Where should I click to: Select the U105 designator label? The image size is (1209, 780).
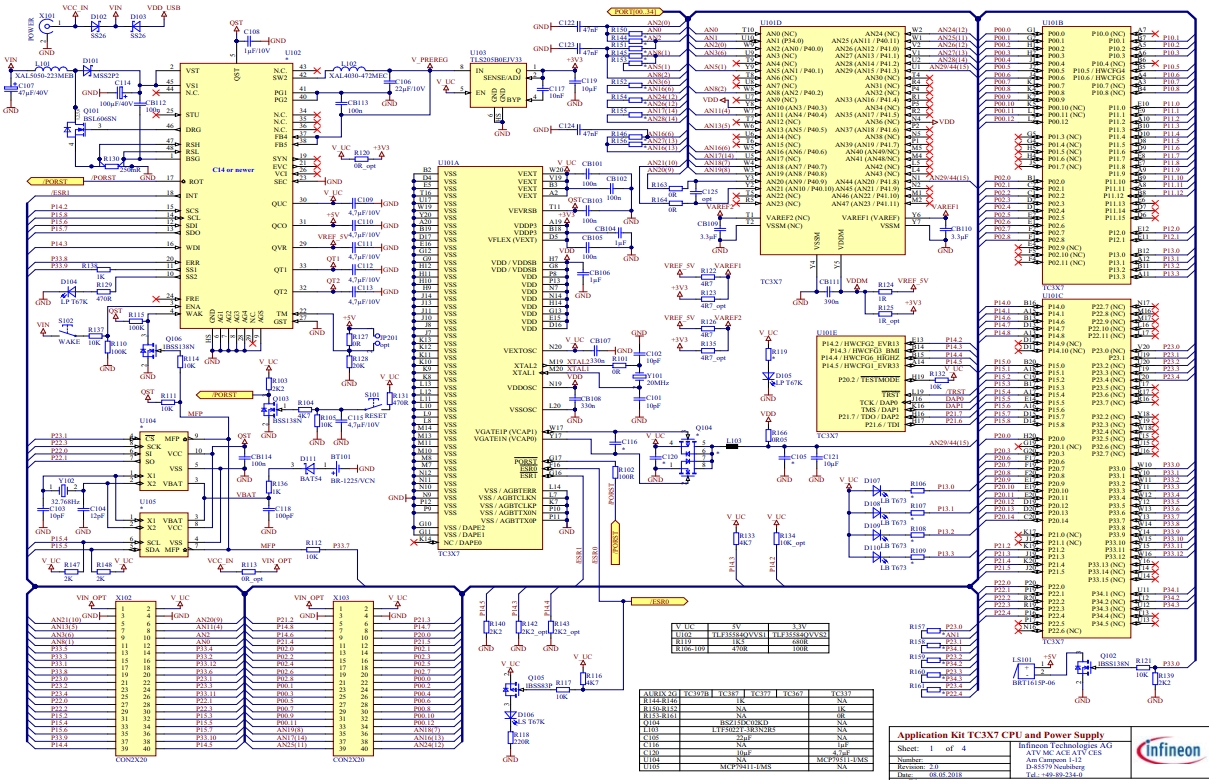click(147, 503)
